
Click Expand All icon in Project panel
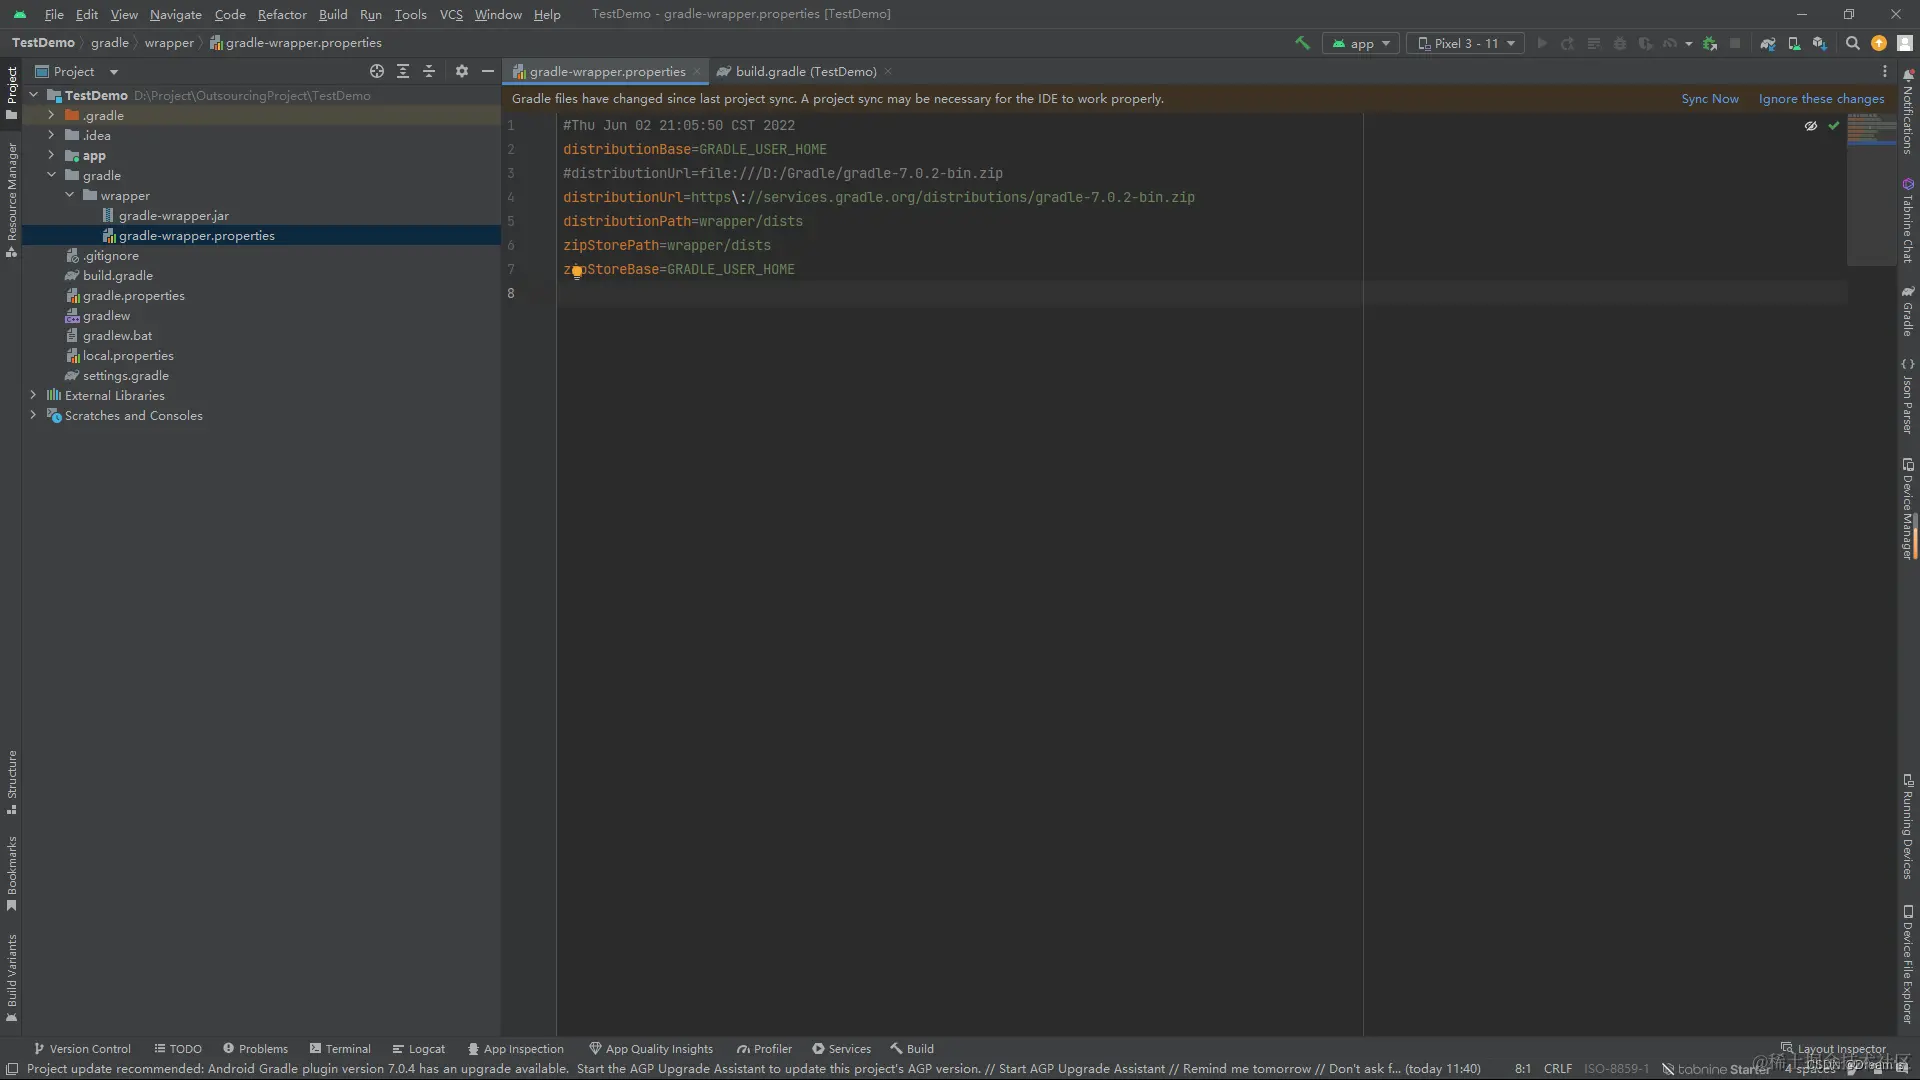tap(403, 71)
